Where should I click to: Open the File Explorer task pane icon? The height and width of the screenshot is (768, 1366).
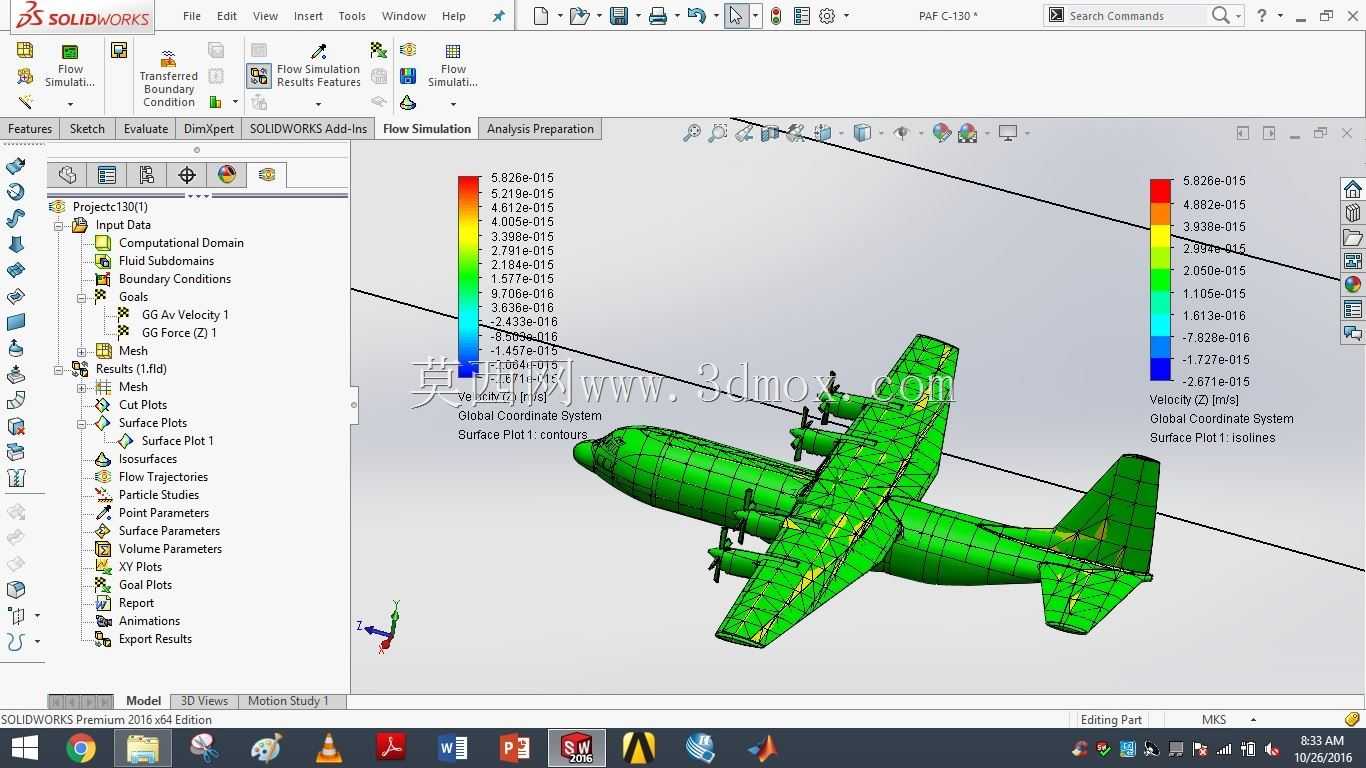(1353, 237)
